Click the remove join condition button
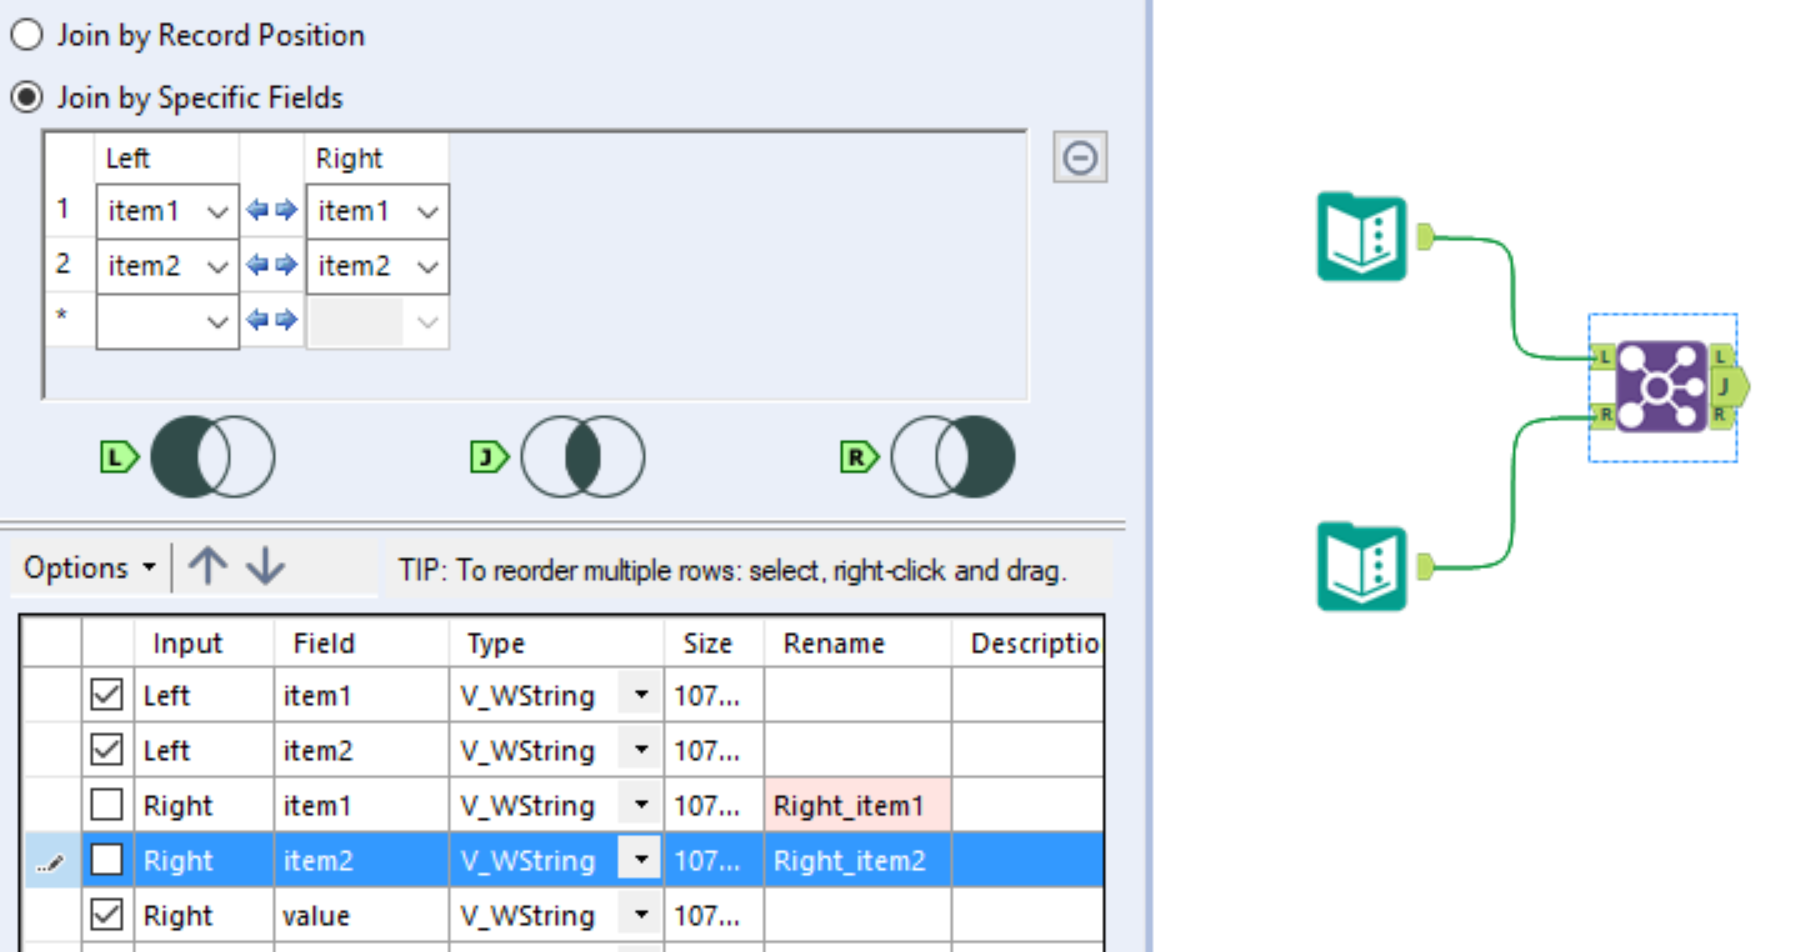The image size is (1817, 952). pos(1079,157)
